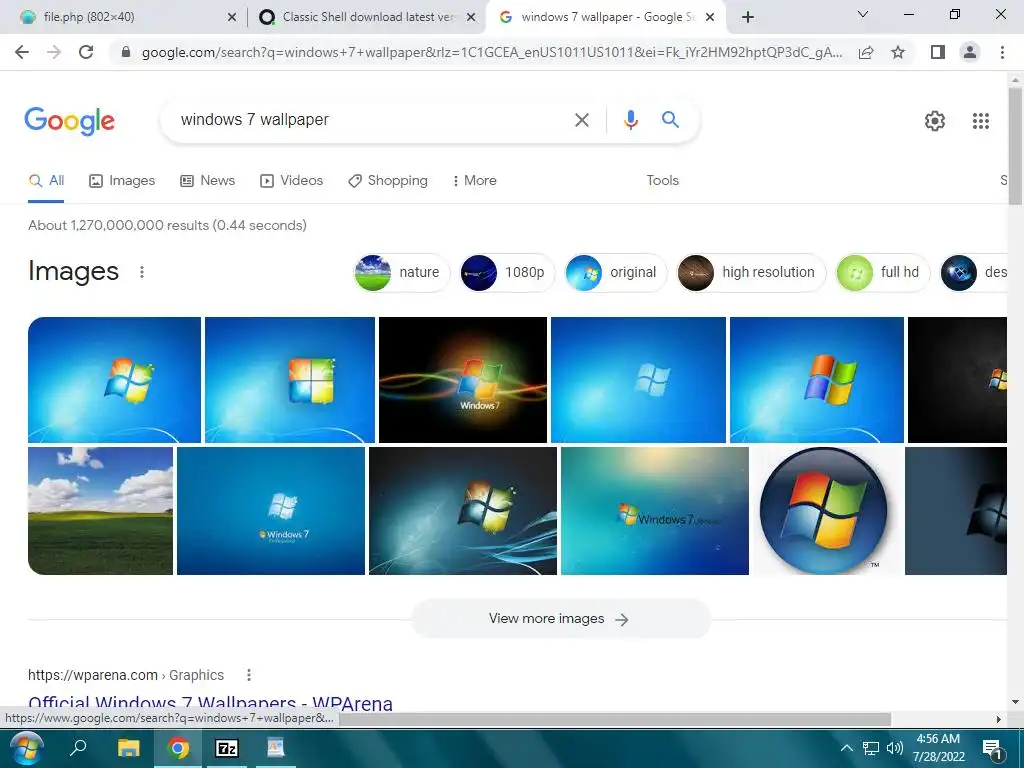
Task: Open the tab search dropdown arrow
Action: pyautogui.click(x=863, y=14)
